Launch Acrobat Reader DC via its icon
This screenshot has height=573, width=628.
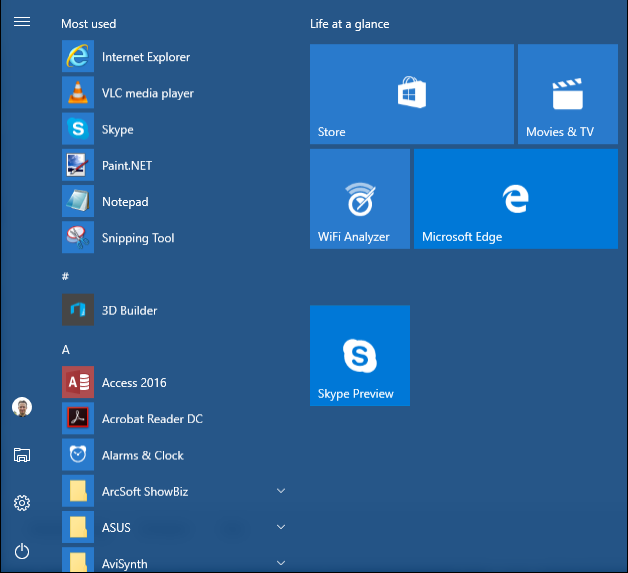coord(78,418)
